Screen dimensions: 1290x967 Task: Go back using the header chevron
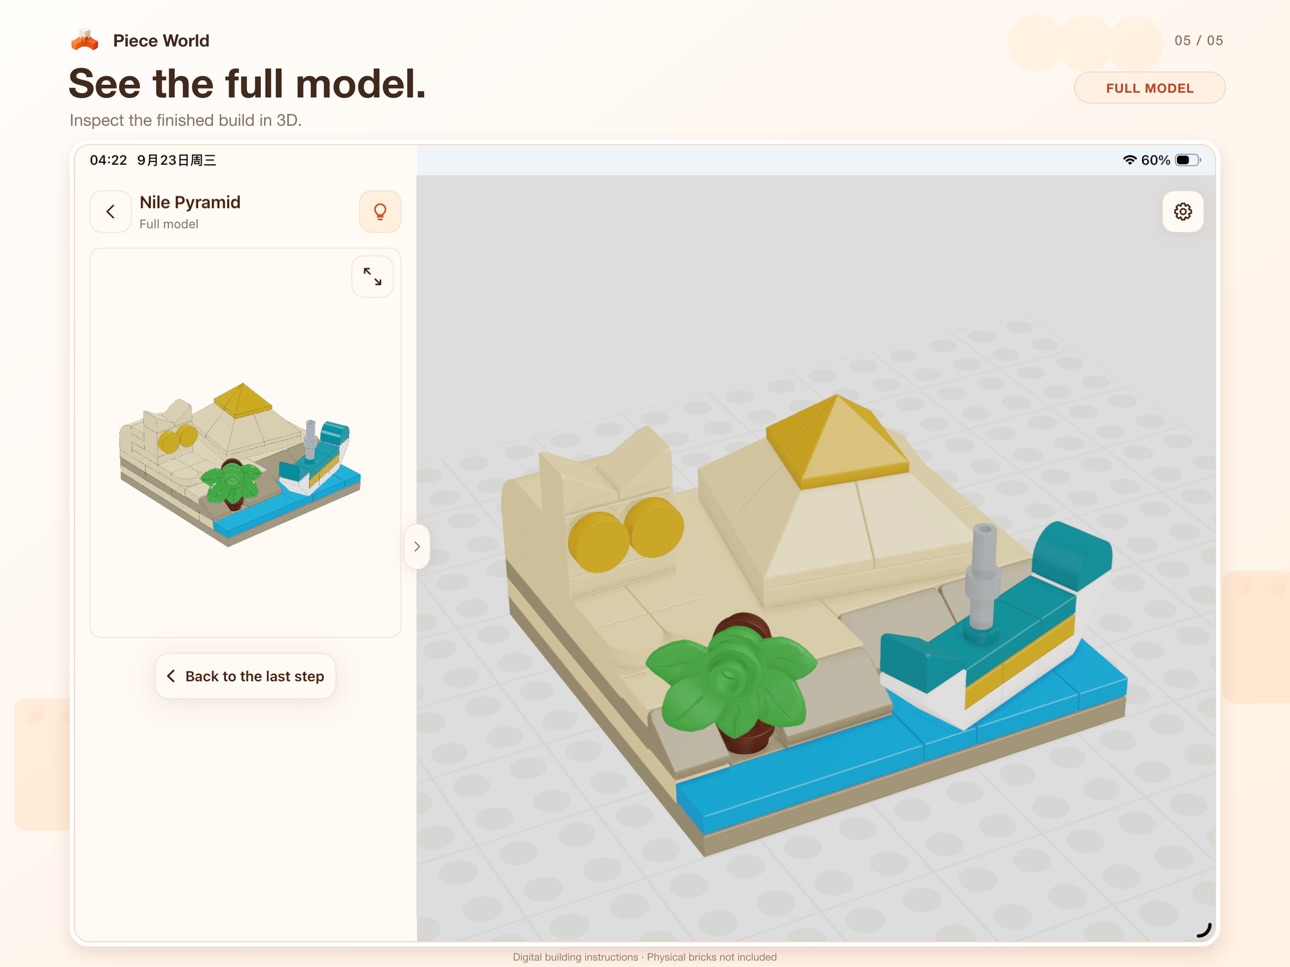point(111,212)
